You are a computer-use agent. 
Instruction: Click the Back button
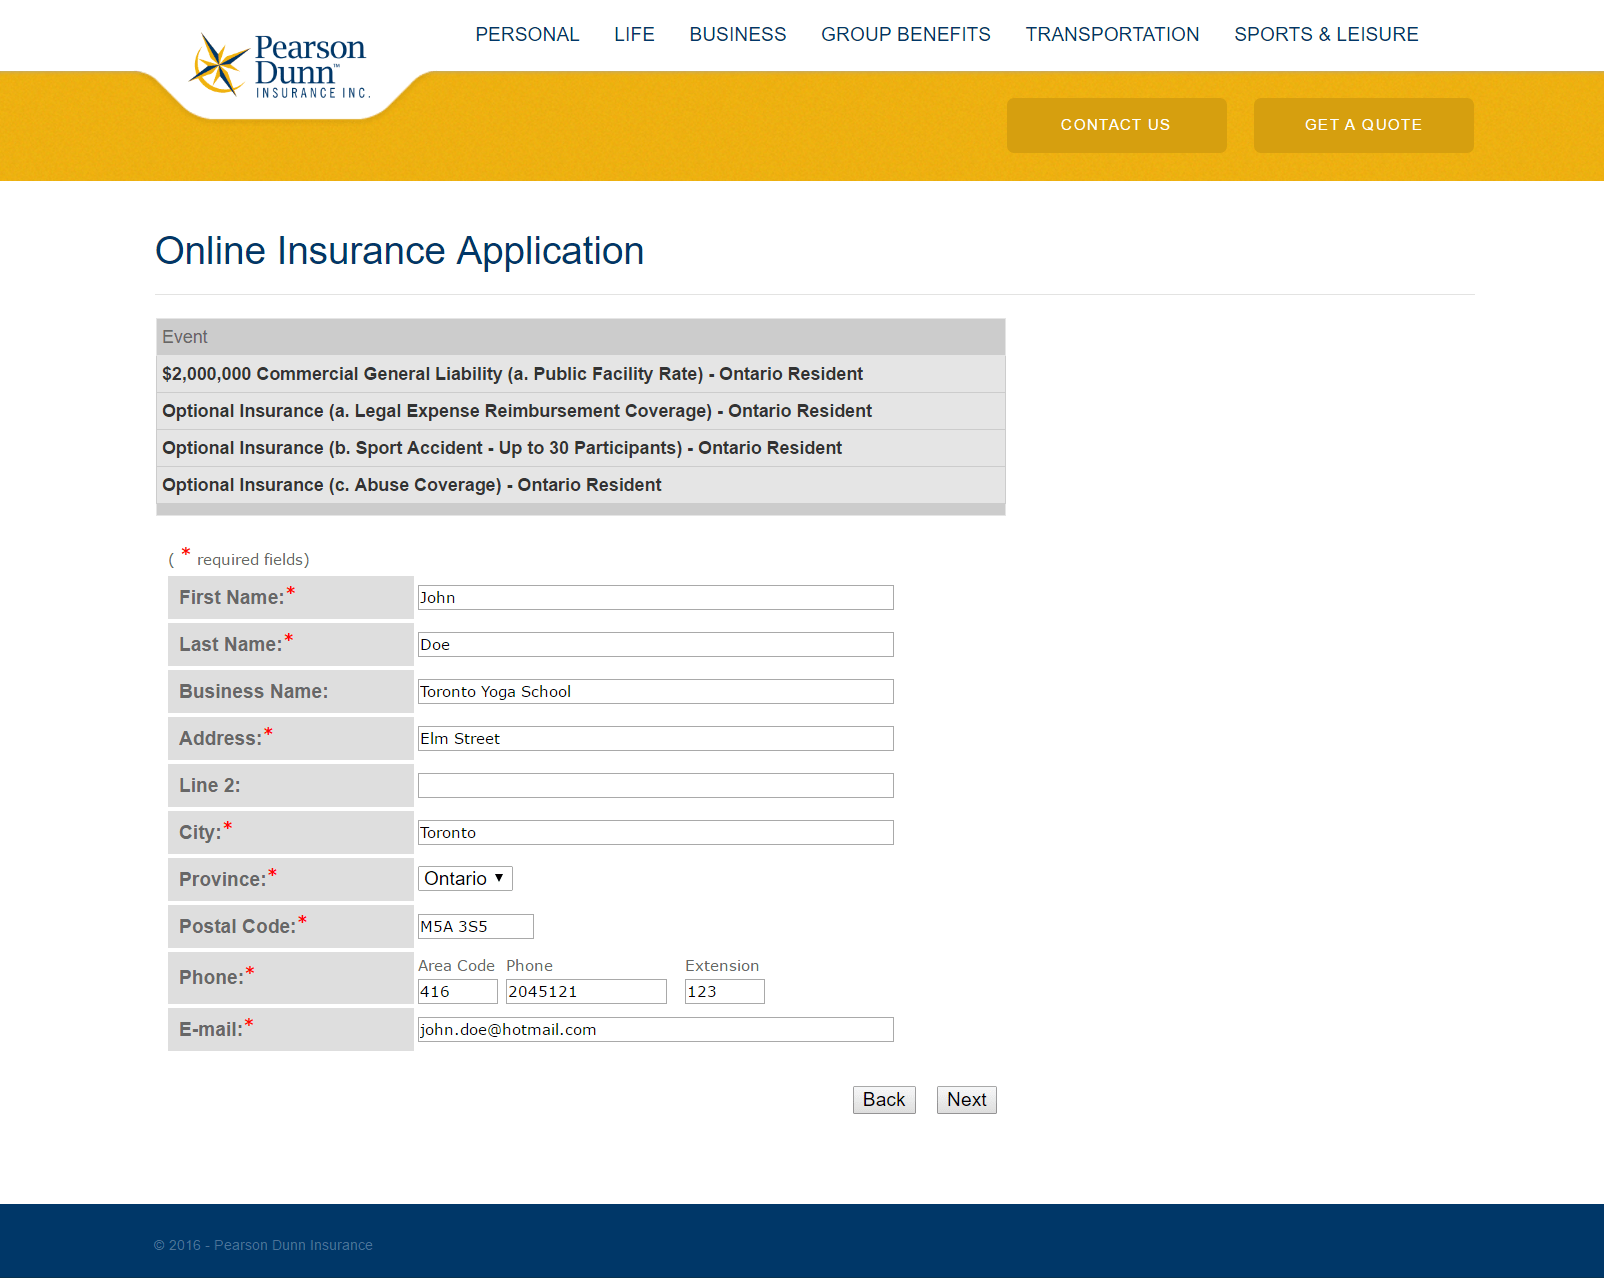[x=884, y=1100]
